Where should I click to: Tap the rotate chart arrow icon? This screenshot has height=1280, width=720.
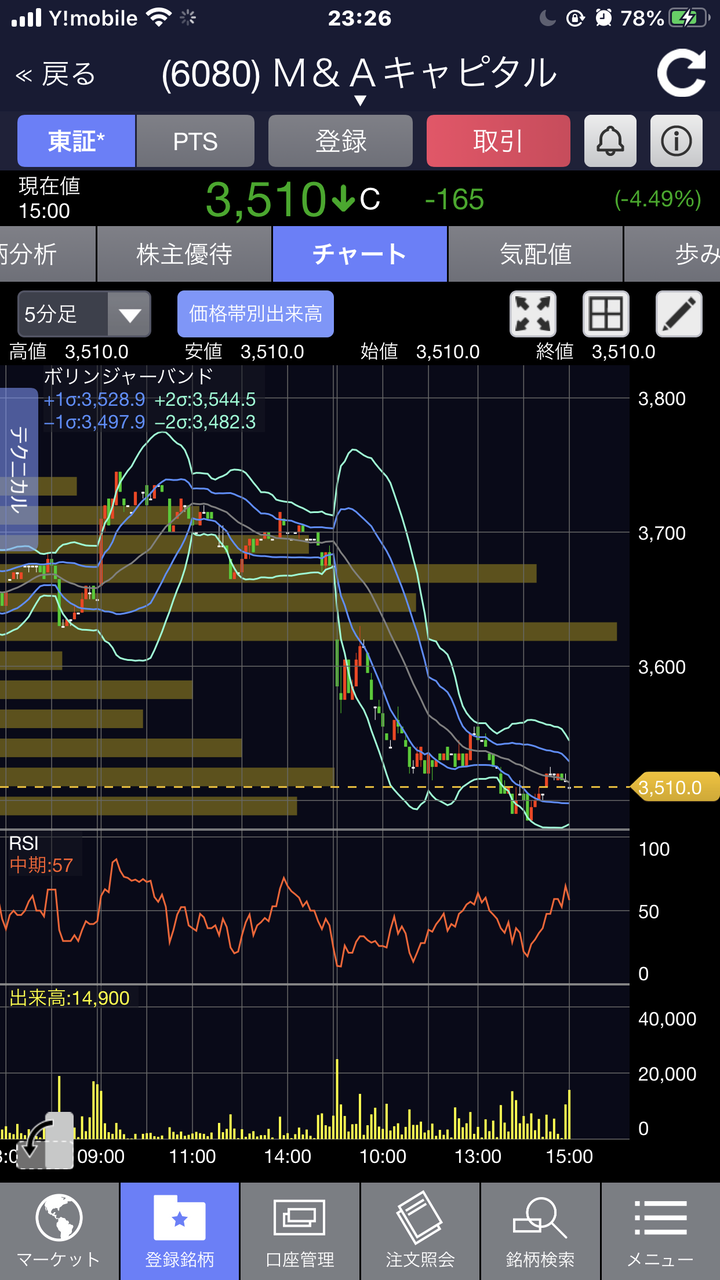point(47,1141)
